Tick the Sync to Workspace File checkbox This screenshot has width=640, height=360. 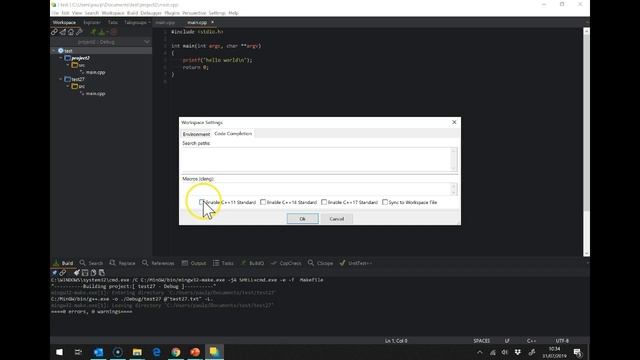click(385, 202)
